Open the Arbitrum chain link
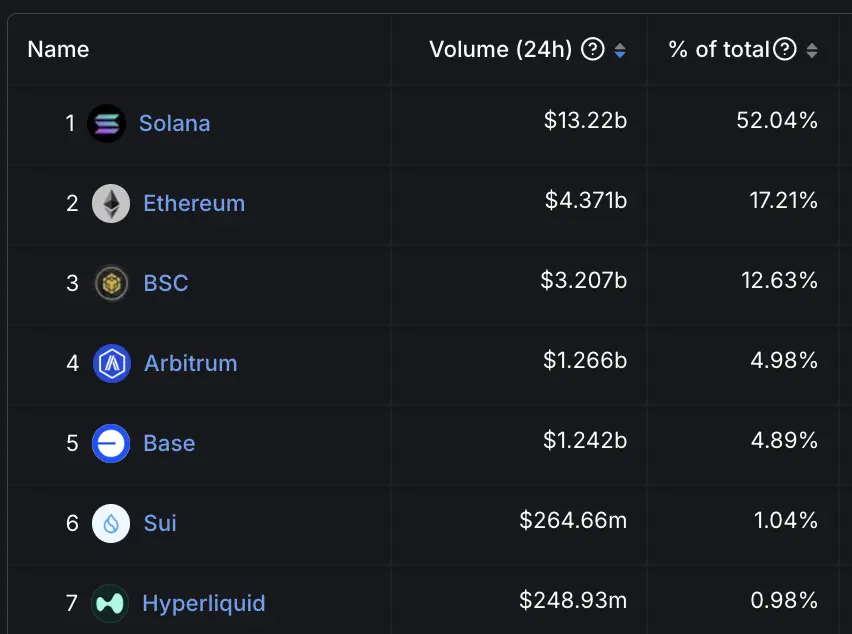The height and width of the screenshot is (634, 852). click(191, 363)
